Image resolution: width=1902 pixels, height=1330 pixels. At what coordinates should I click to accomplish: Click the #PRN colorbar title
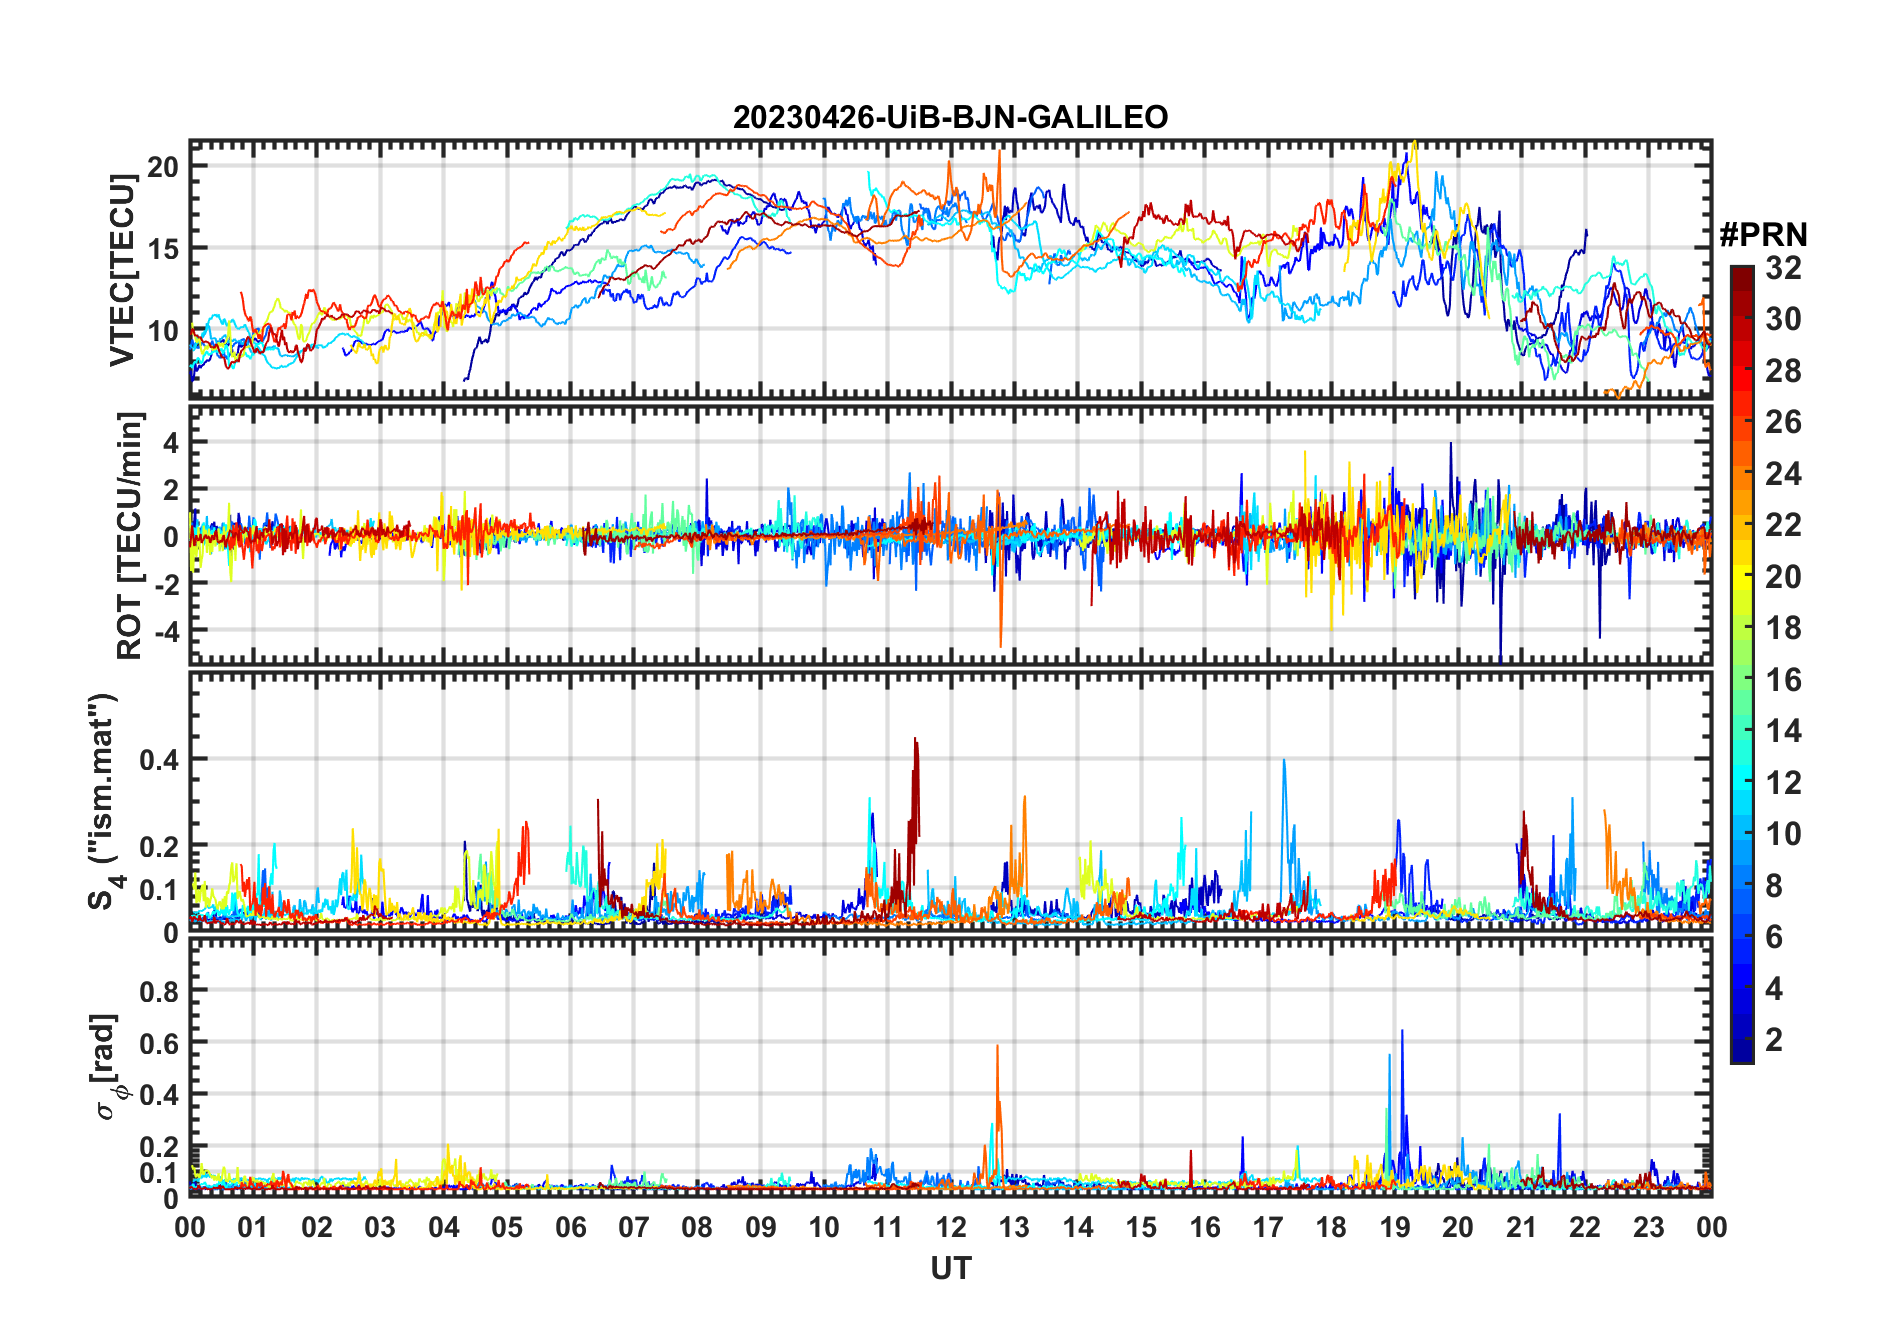(1763, 234)
